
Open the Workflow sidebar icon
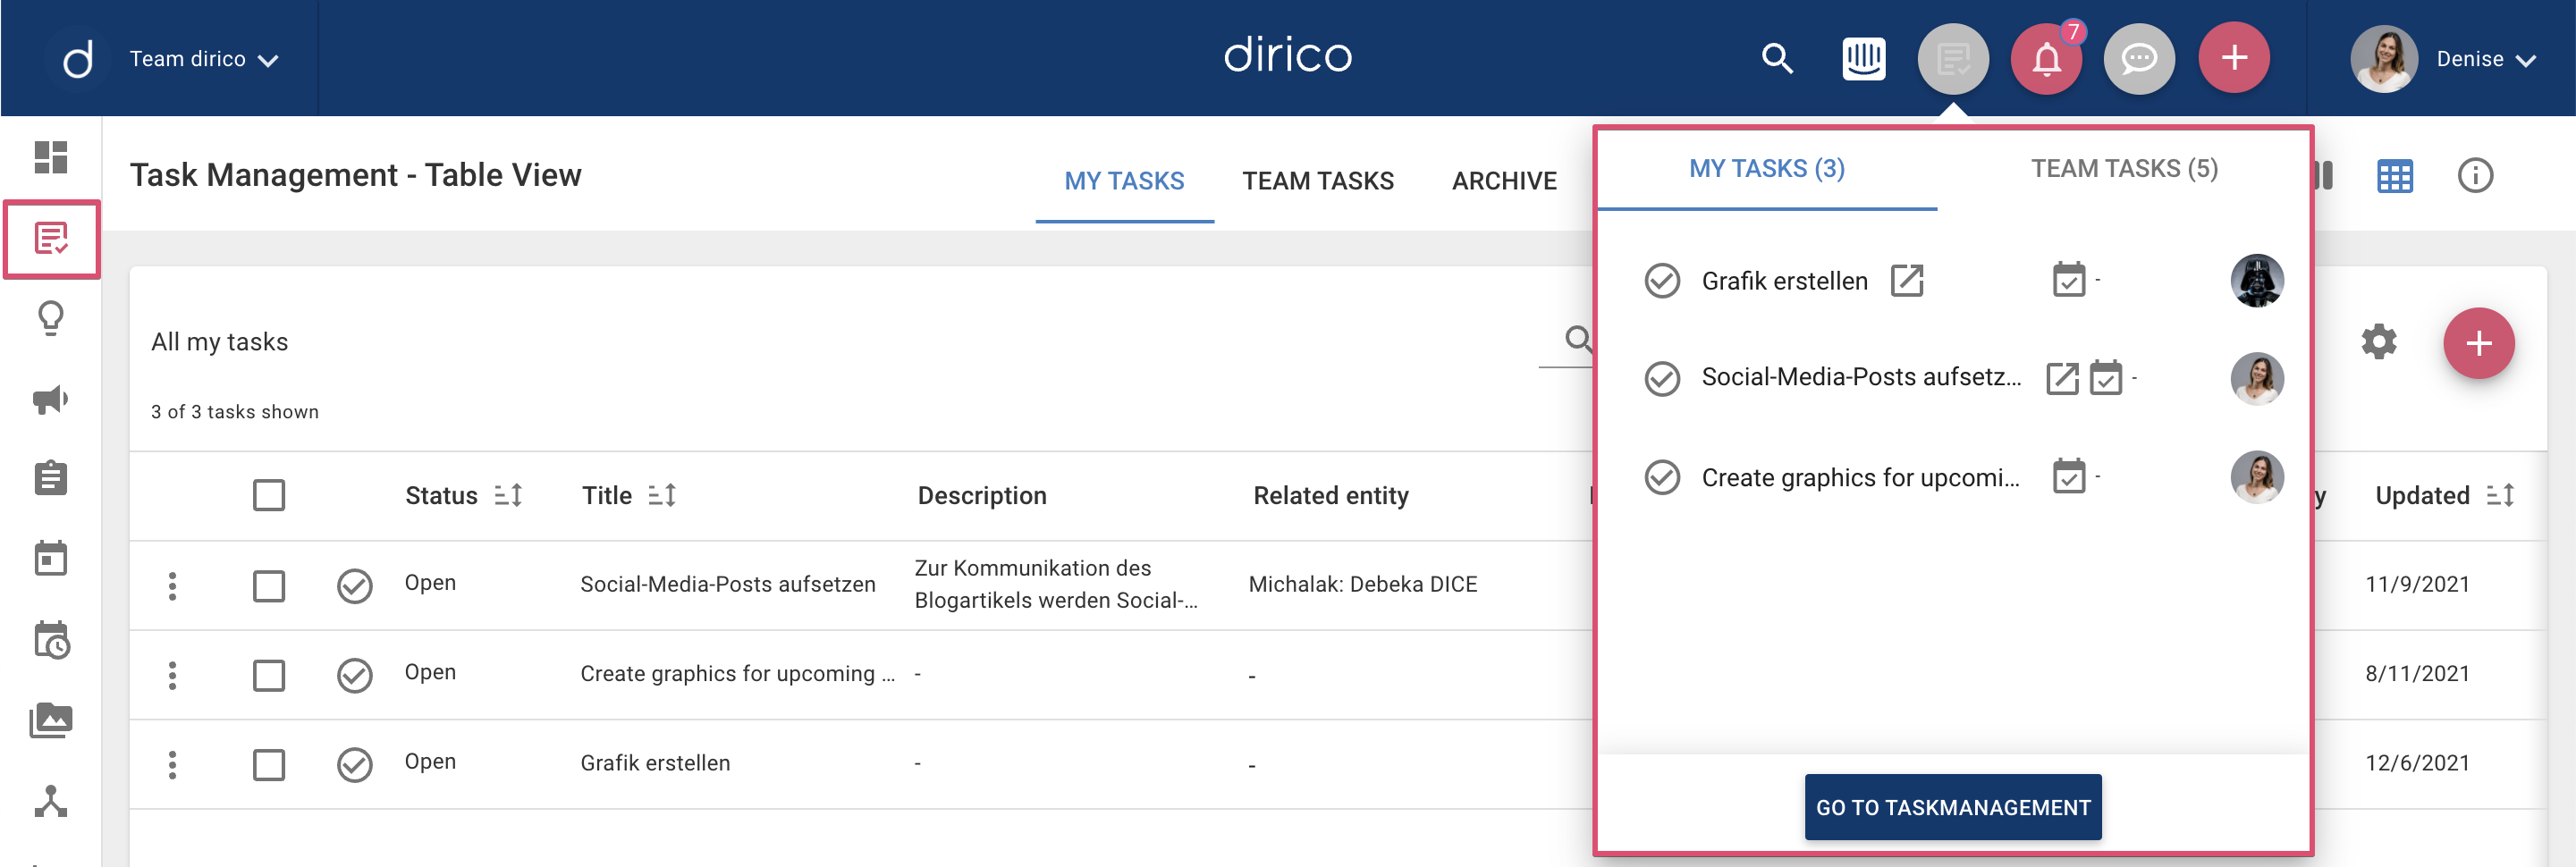pyautogui.click(x=50, y=800)
